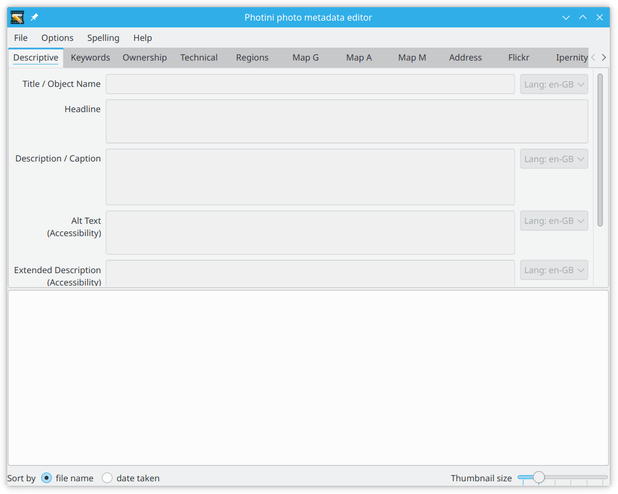
Task: Switch to the Regions tab
Action: (252, 58)
